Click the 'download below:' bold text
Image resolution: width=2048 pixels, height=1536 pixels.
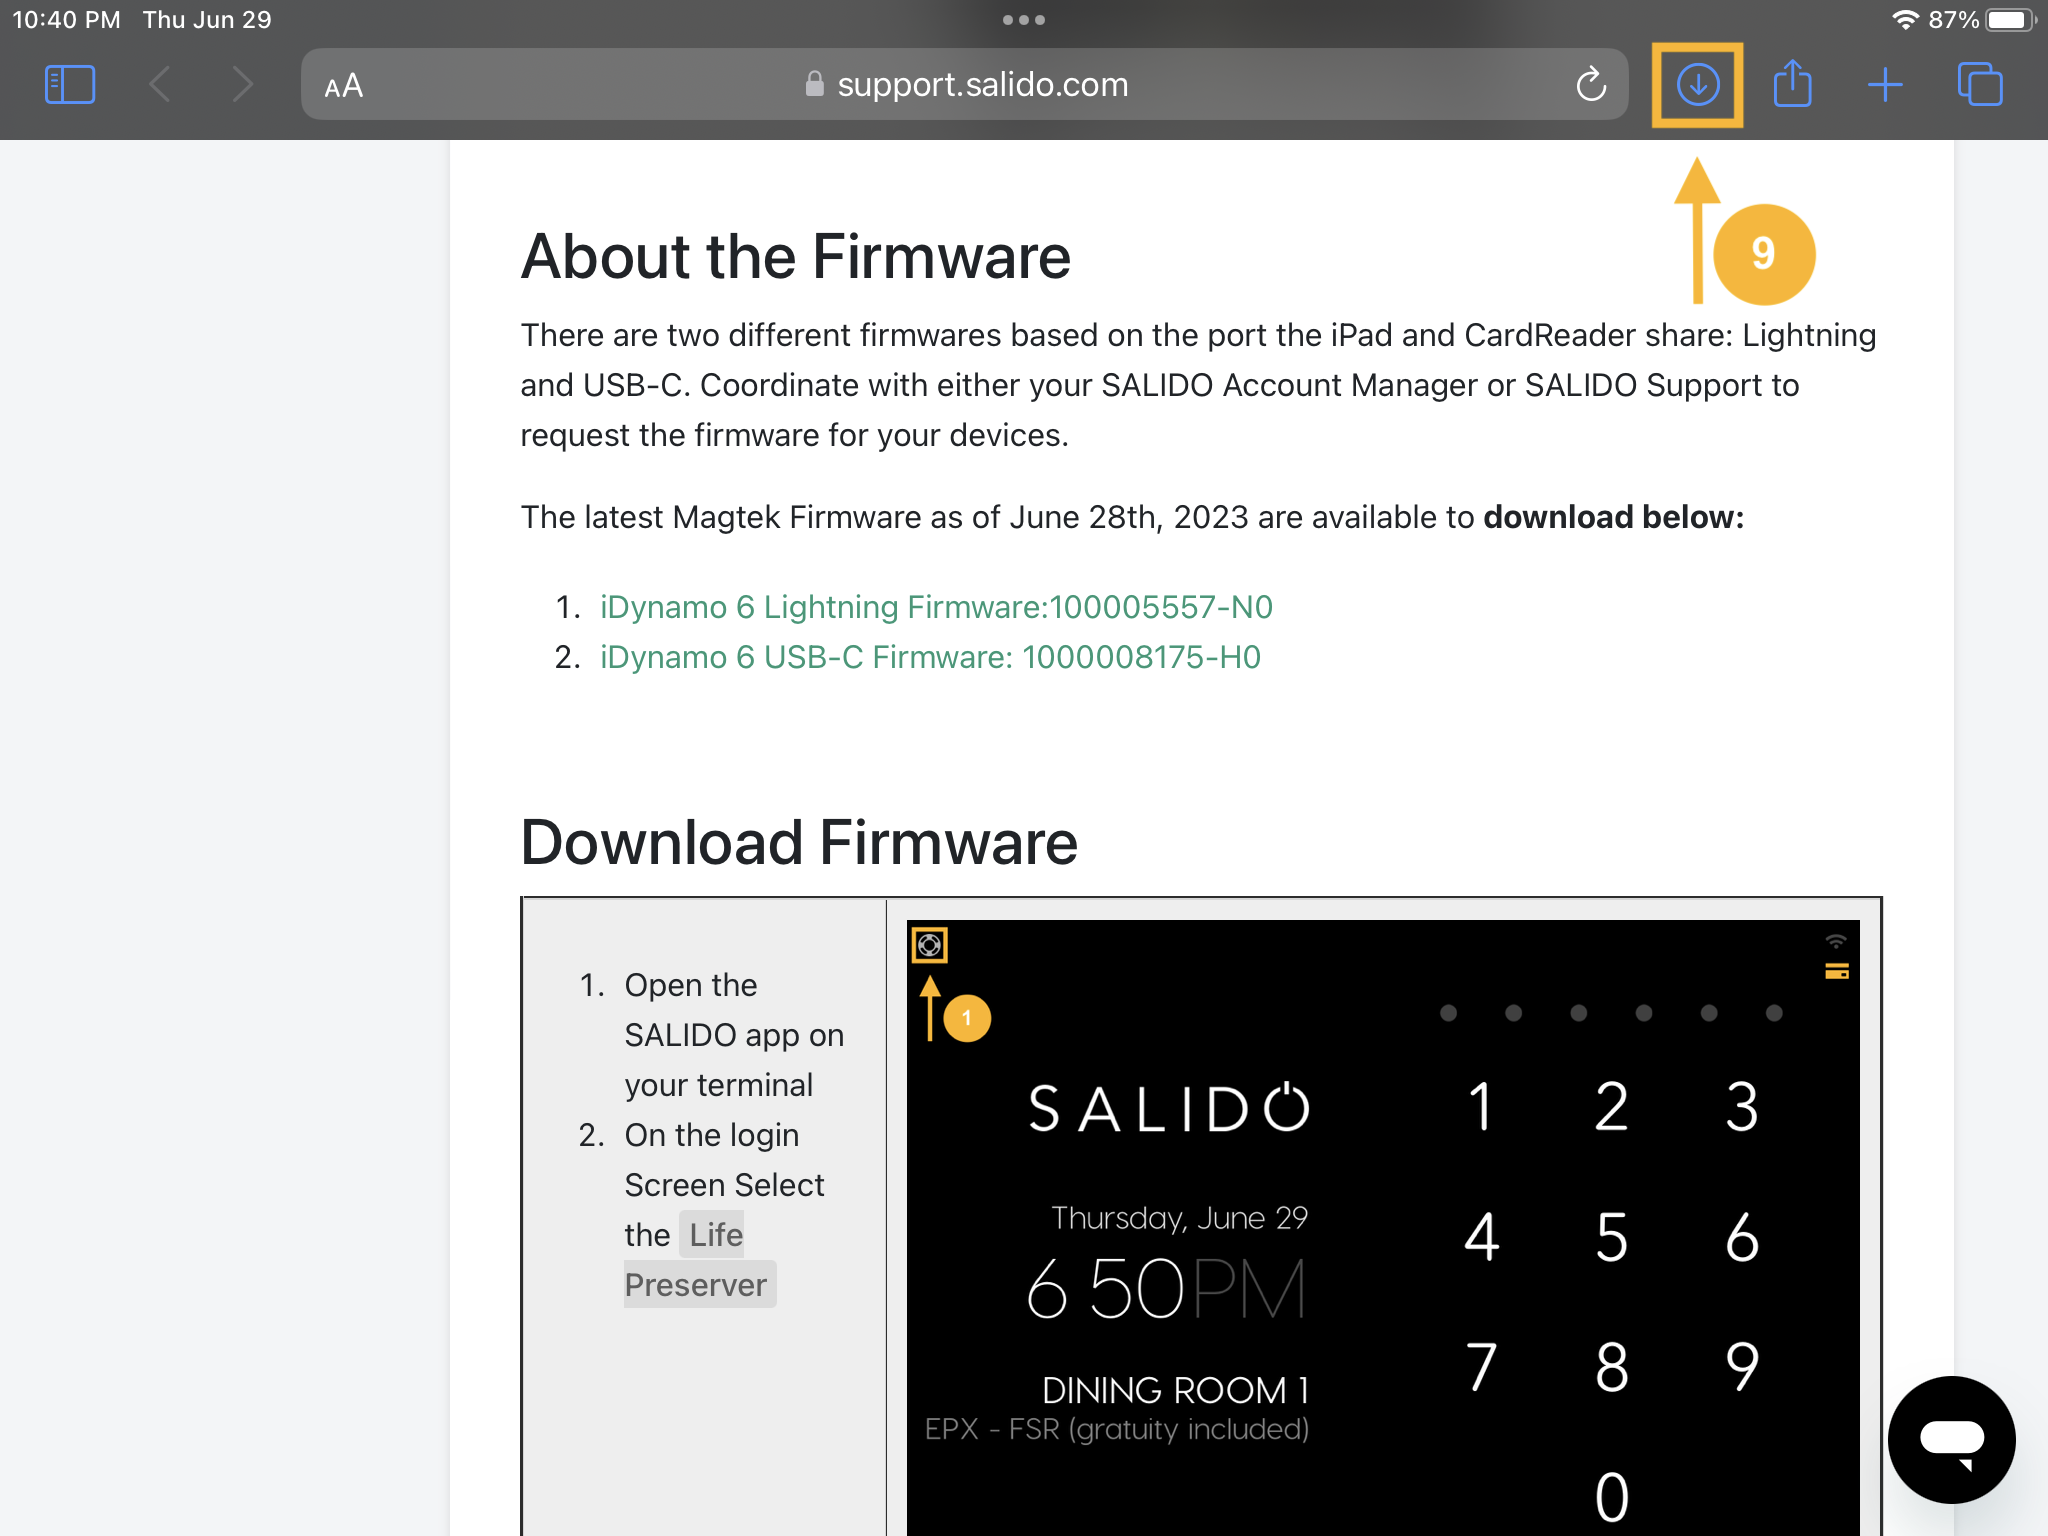pos(1613,517)
